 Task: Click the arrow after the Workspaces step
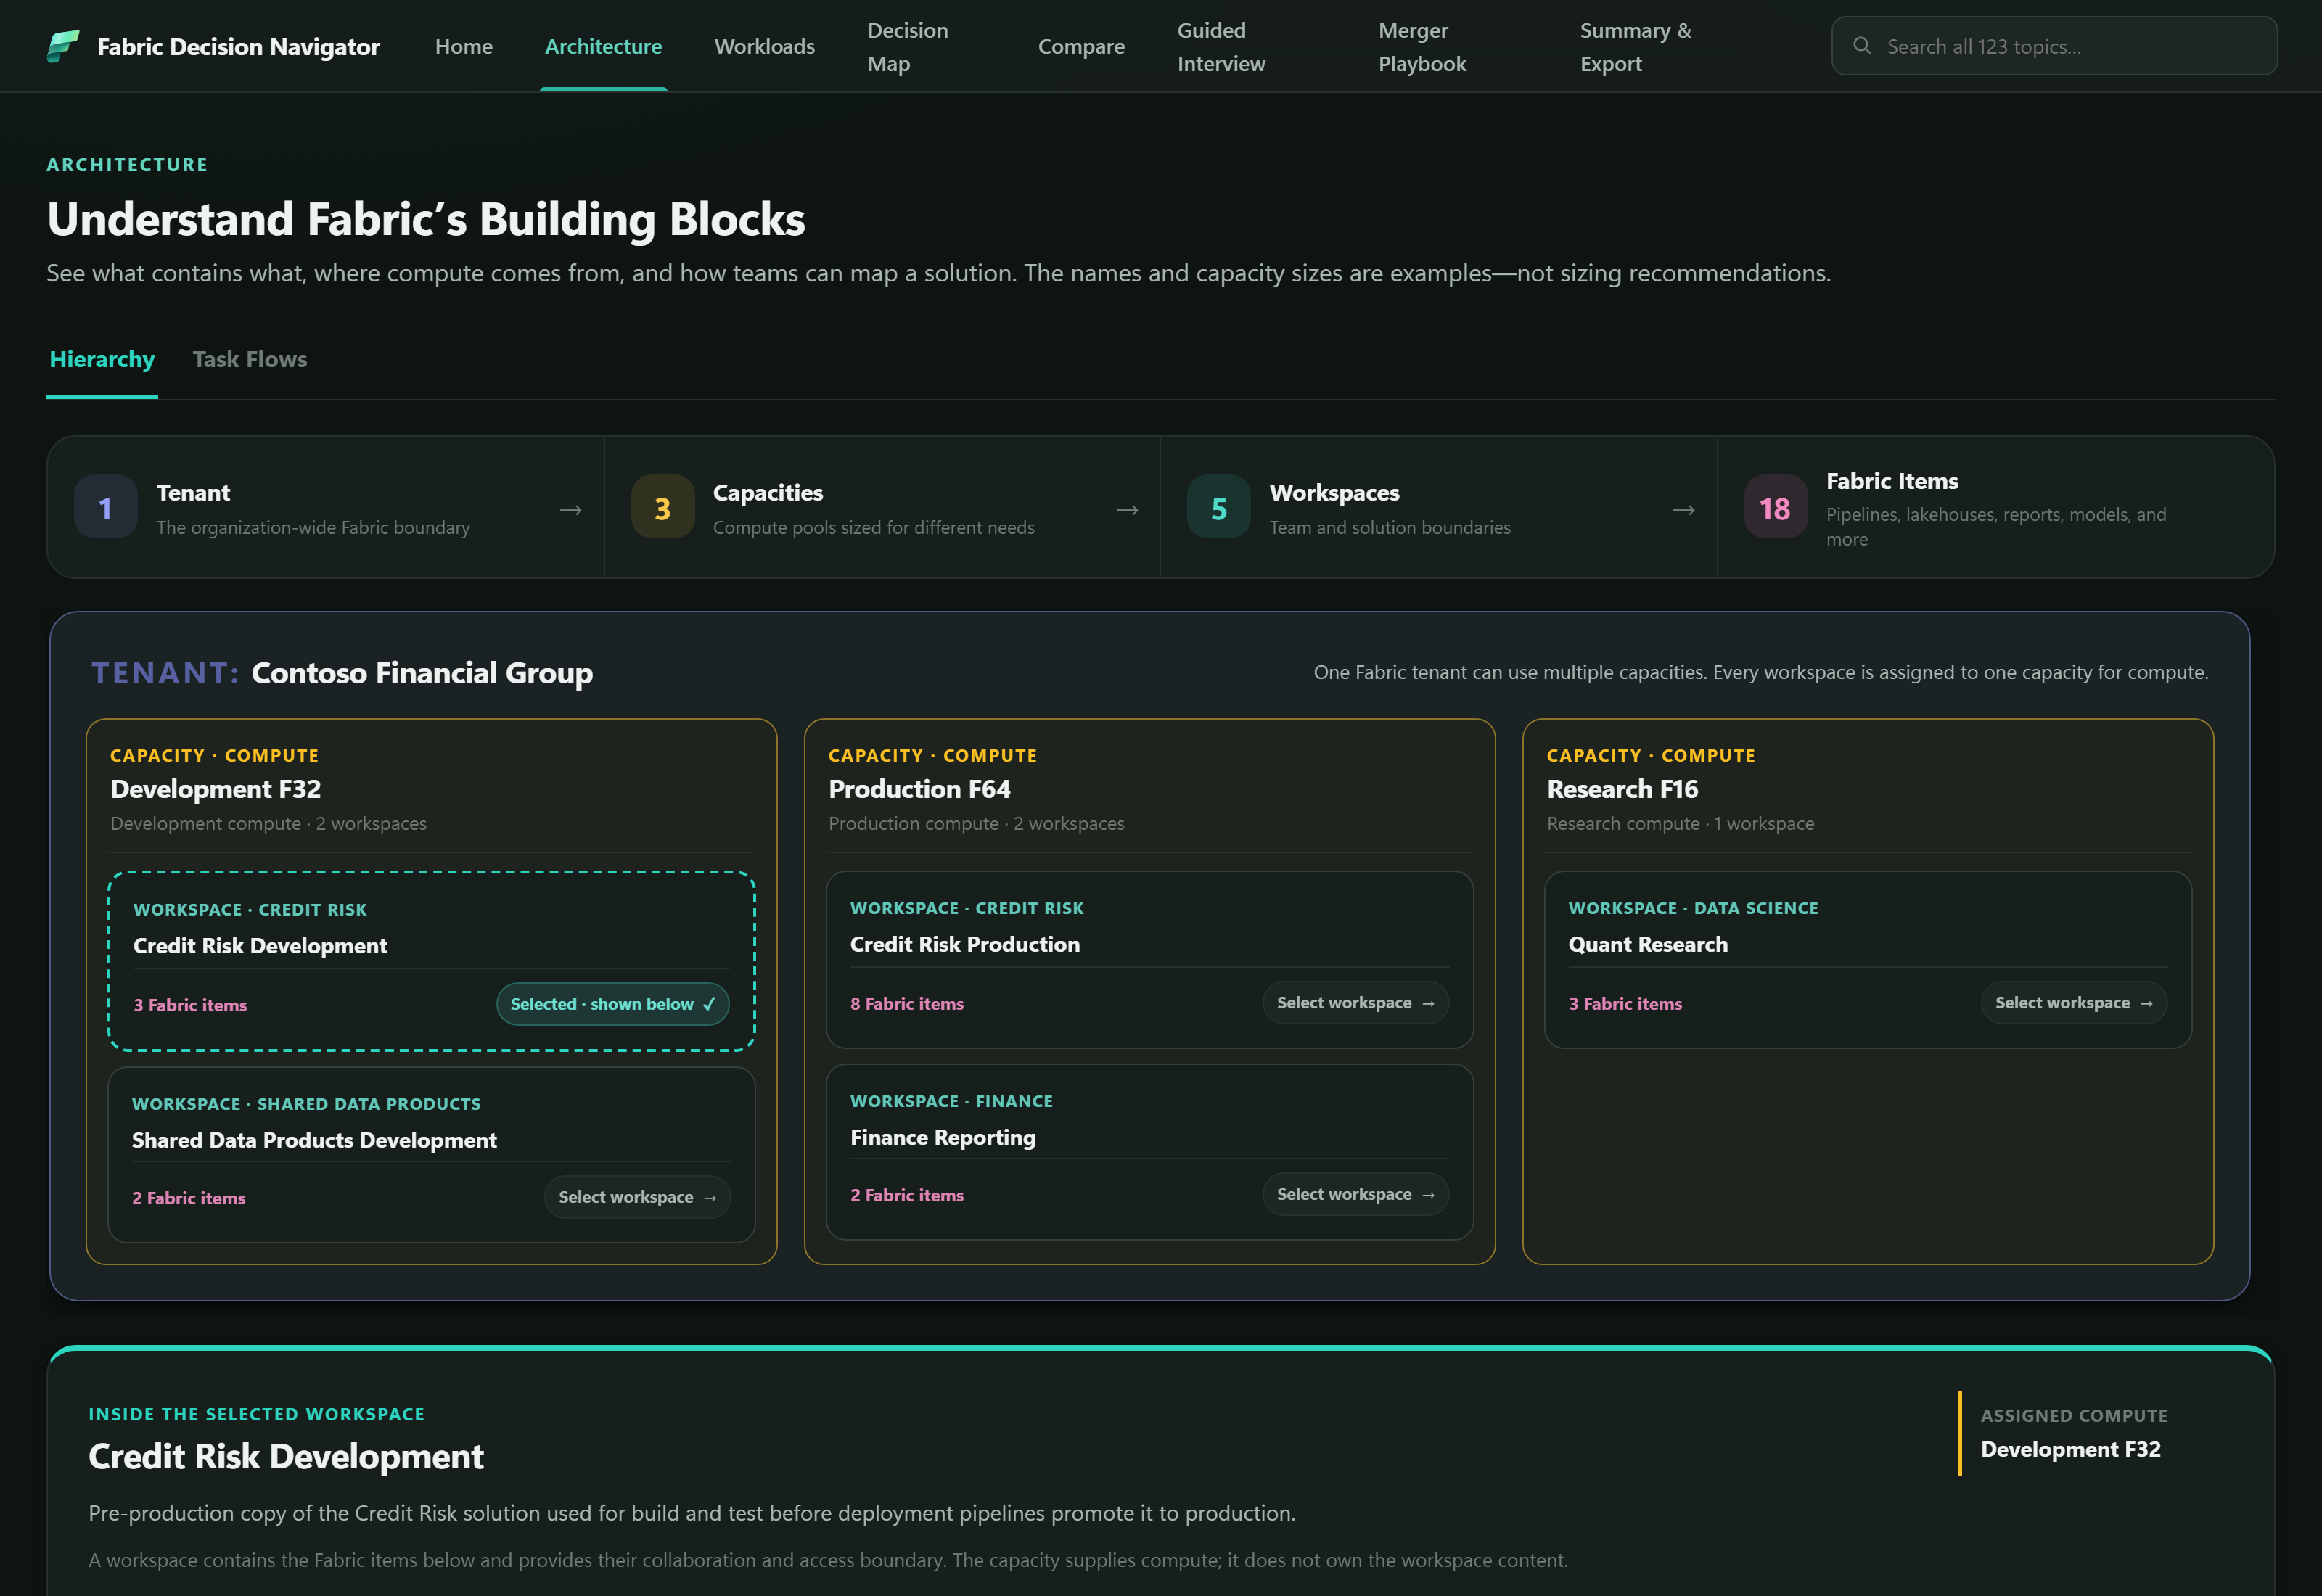(1684, 510)
